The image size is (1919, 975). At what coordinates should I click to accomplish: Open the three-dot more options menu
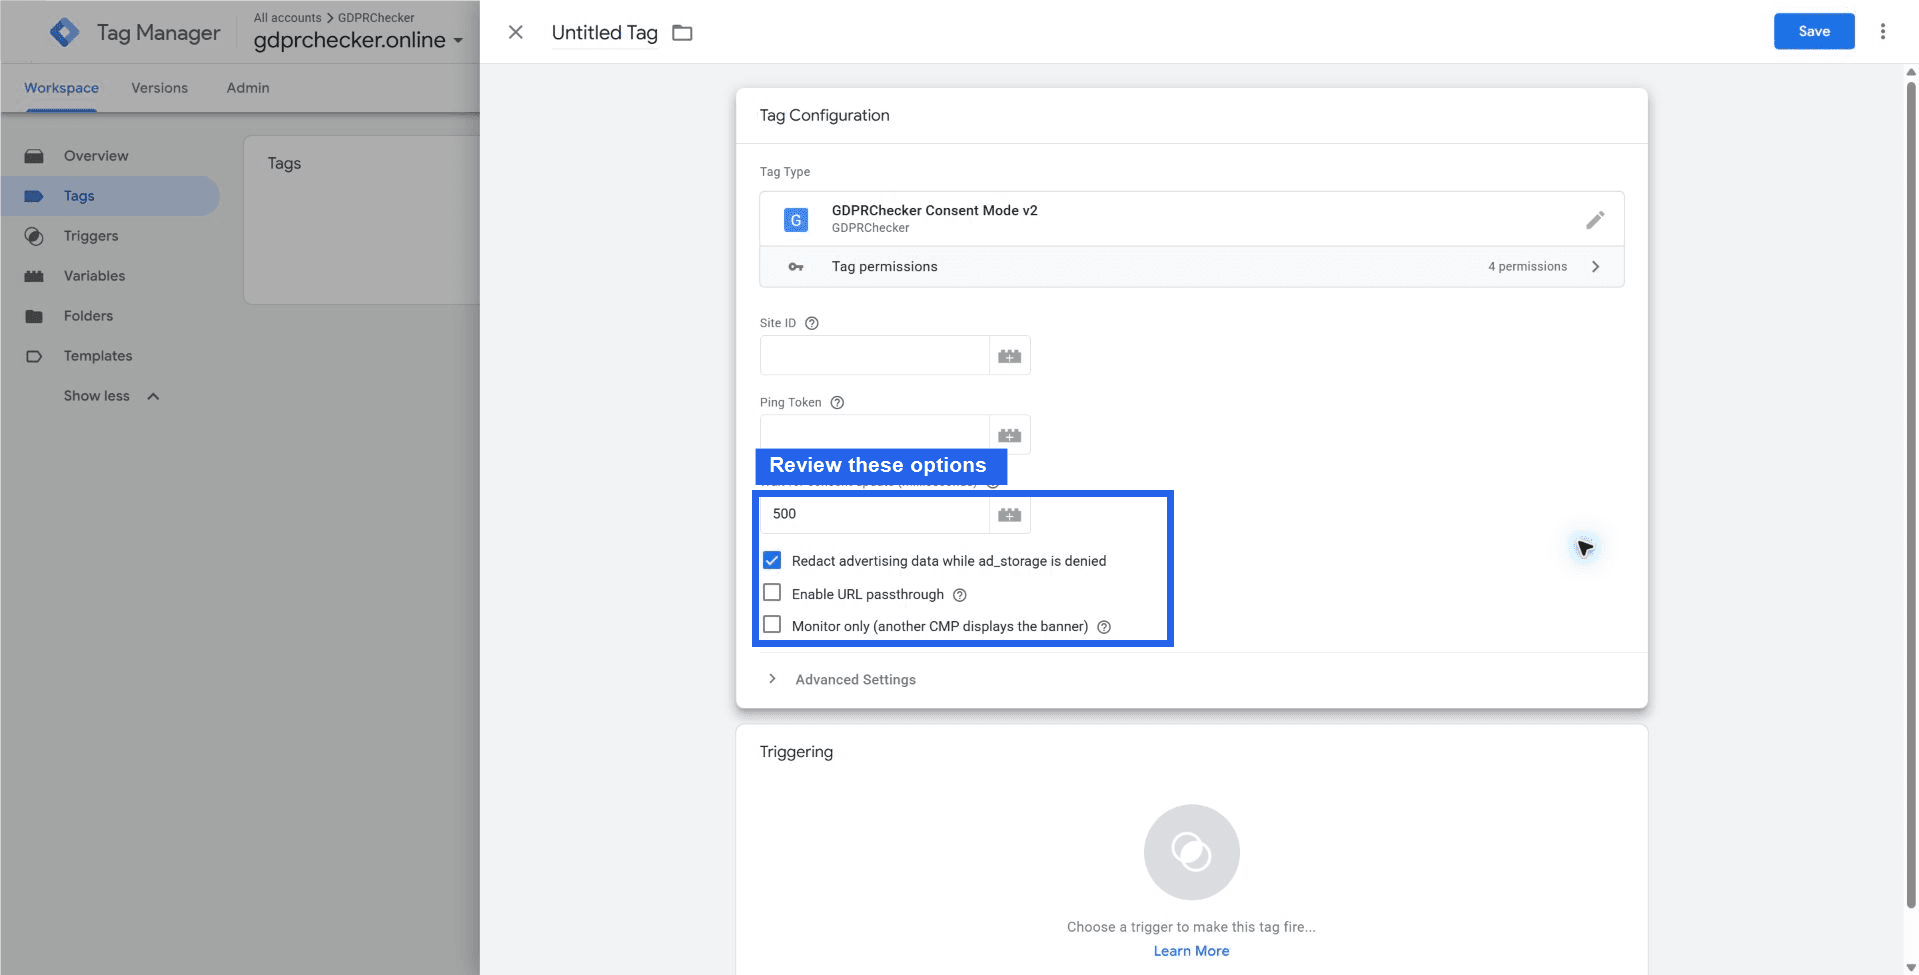(1883, 32)
